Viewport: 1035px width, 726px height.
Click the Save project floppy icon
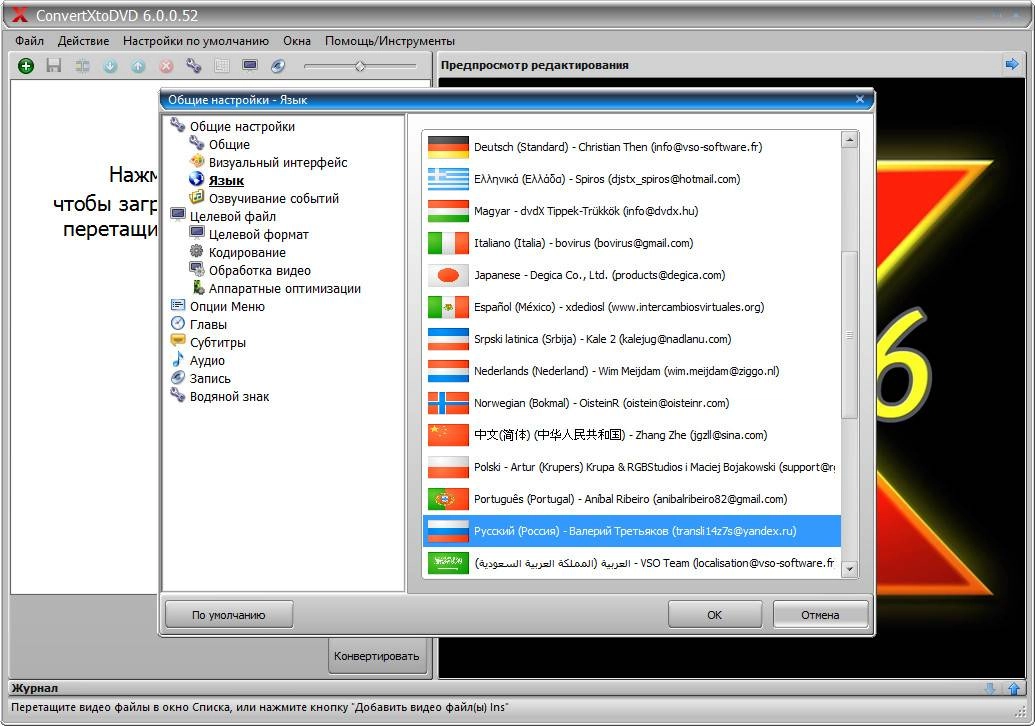click(53, 65)
